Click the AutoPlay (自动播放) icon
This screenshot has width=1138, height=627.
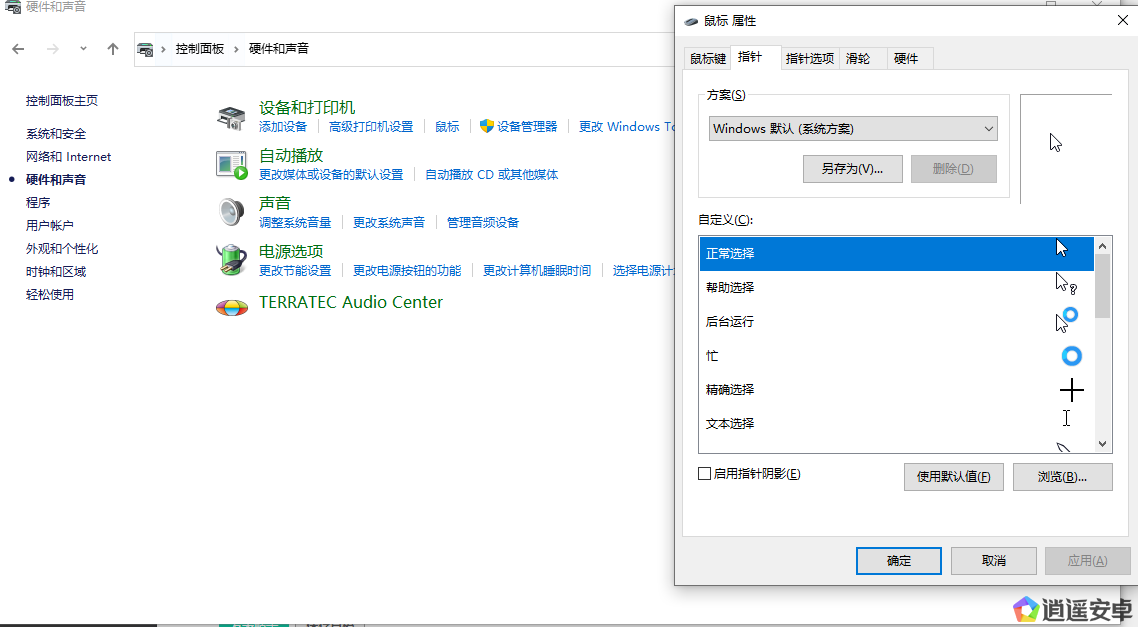[231, 164]
